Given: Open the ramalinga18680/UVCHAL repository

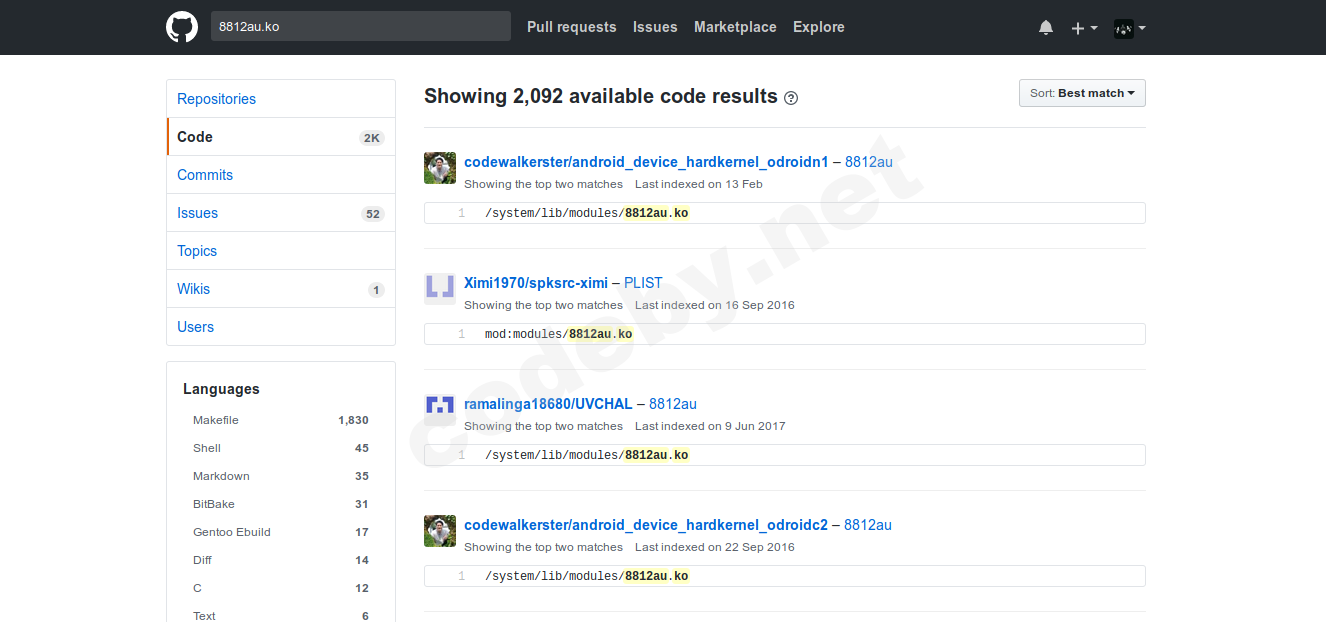Looking at the screenshot, I should (548, 404).
